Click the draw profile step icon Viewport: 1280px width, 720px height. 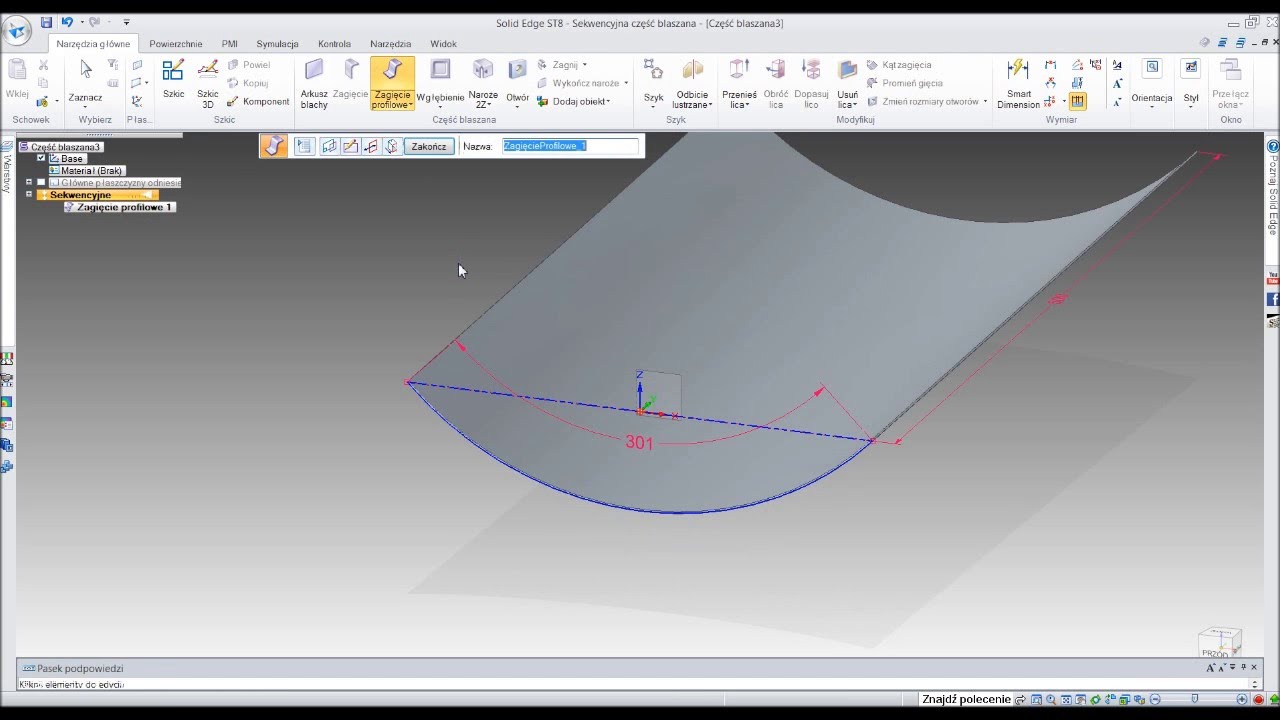pos(350,146)
